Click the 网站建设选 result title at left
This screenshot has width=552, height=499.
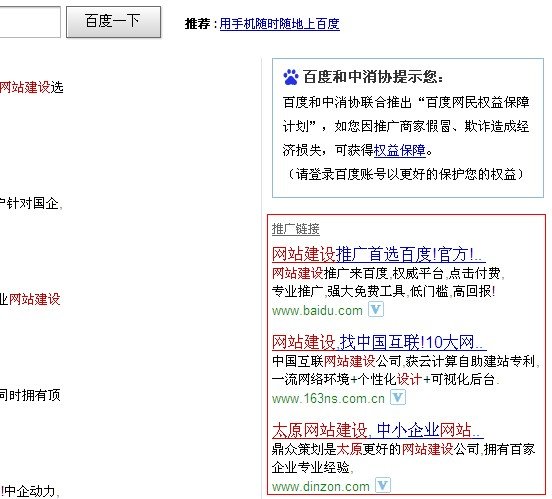32,87
